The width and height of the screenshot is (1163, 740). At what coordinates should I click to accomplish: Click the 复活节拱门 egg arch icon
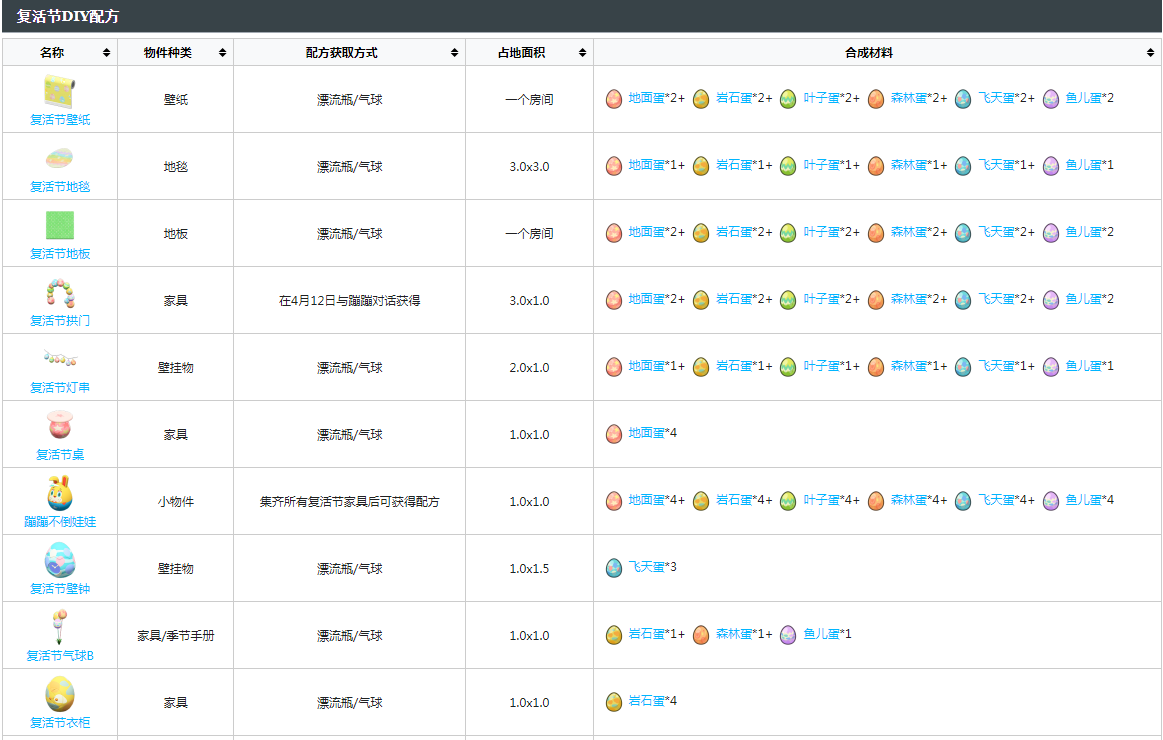[x=59, y=293]
